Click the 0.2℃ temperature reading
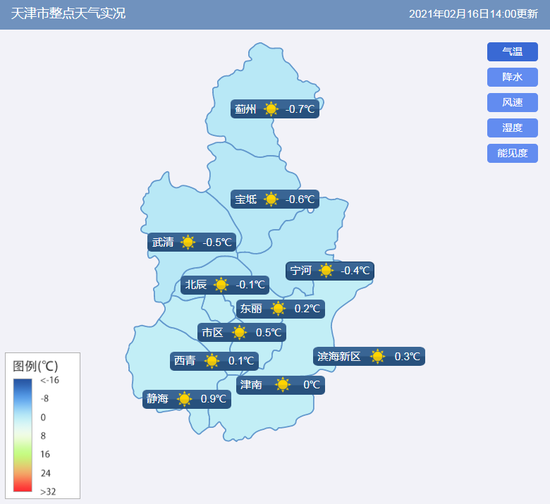Image resolution: width=550 pixels, height=504 pixels. pyautogui.click(x=307, y=309)
